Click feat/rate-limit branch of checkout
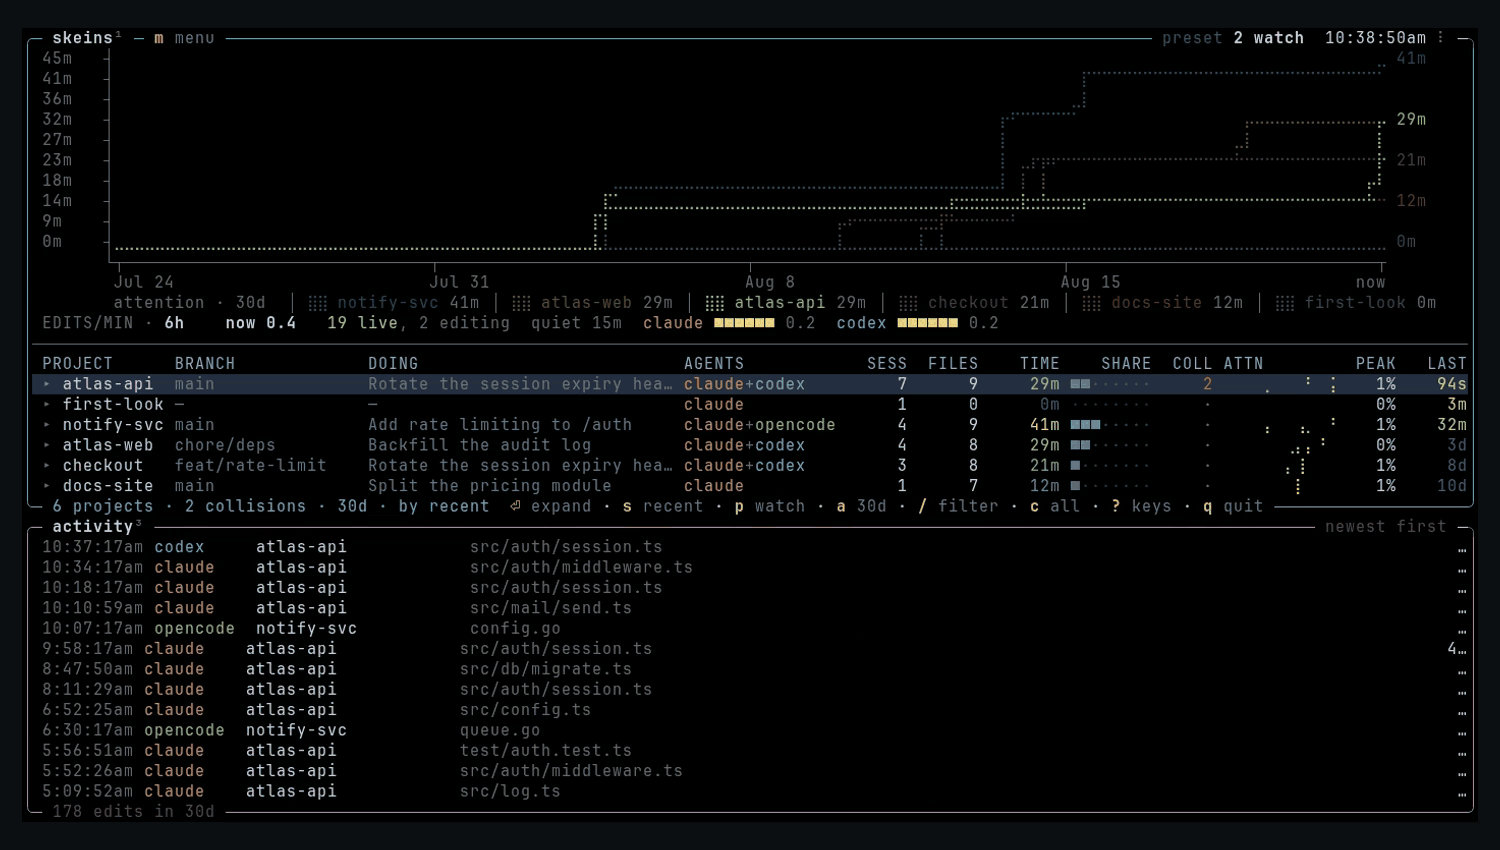This screenshot has width=1500, height=850. pos(251,465)
